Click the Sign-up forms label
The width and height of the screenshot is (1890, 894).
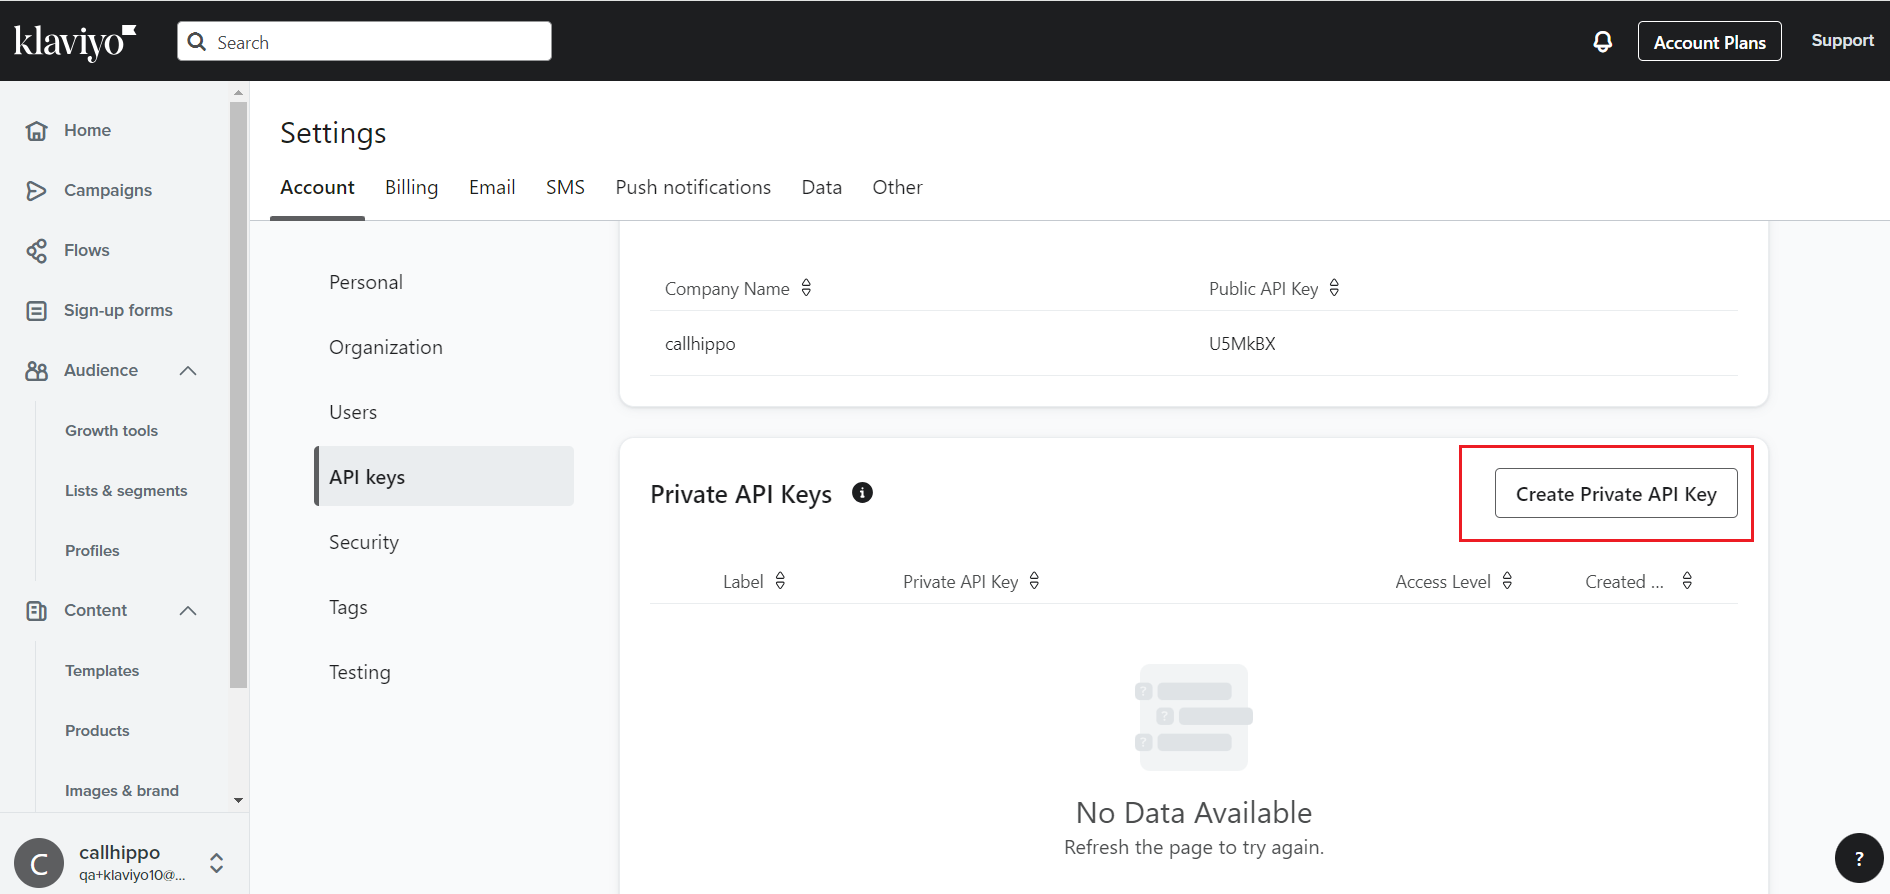point(118,311)
